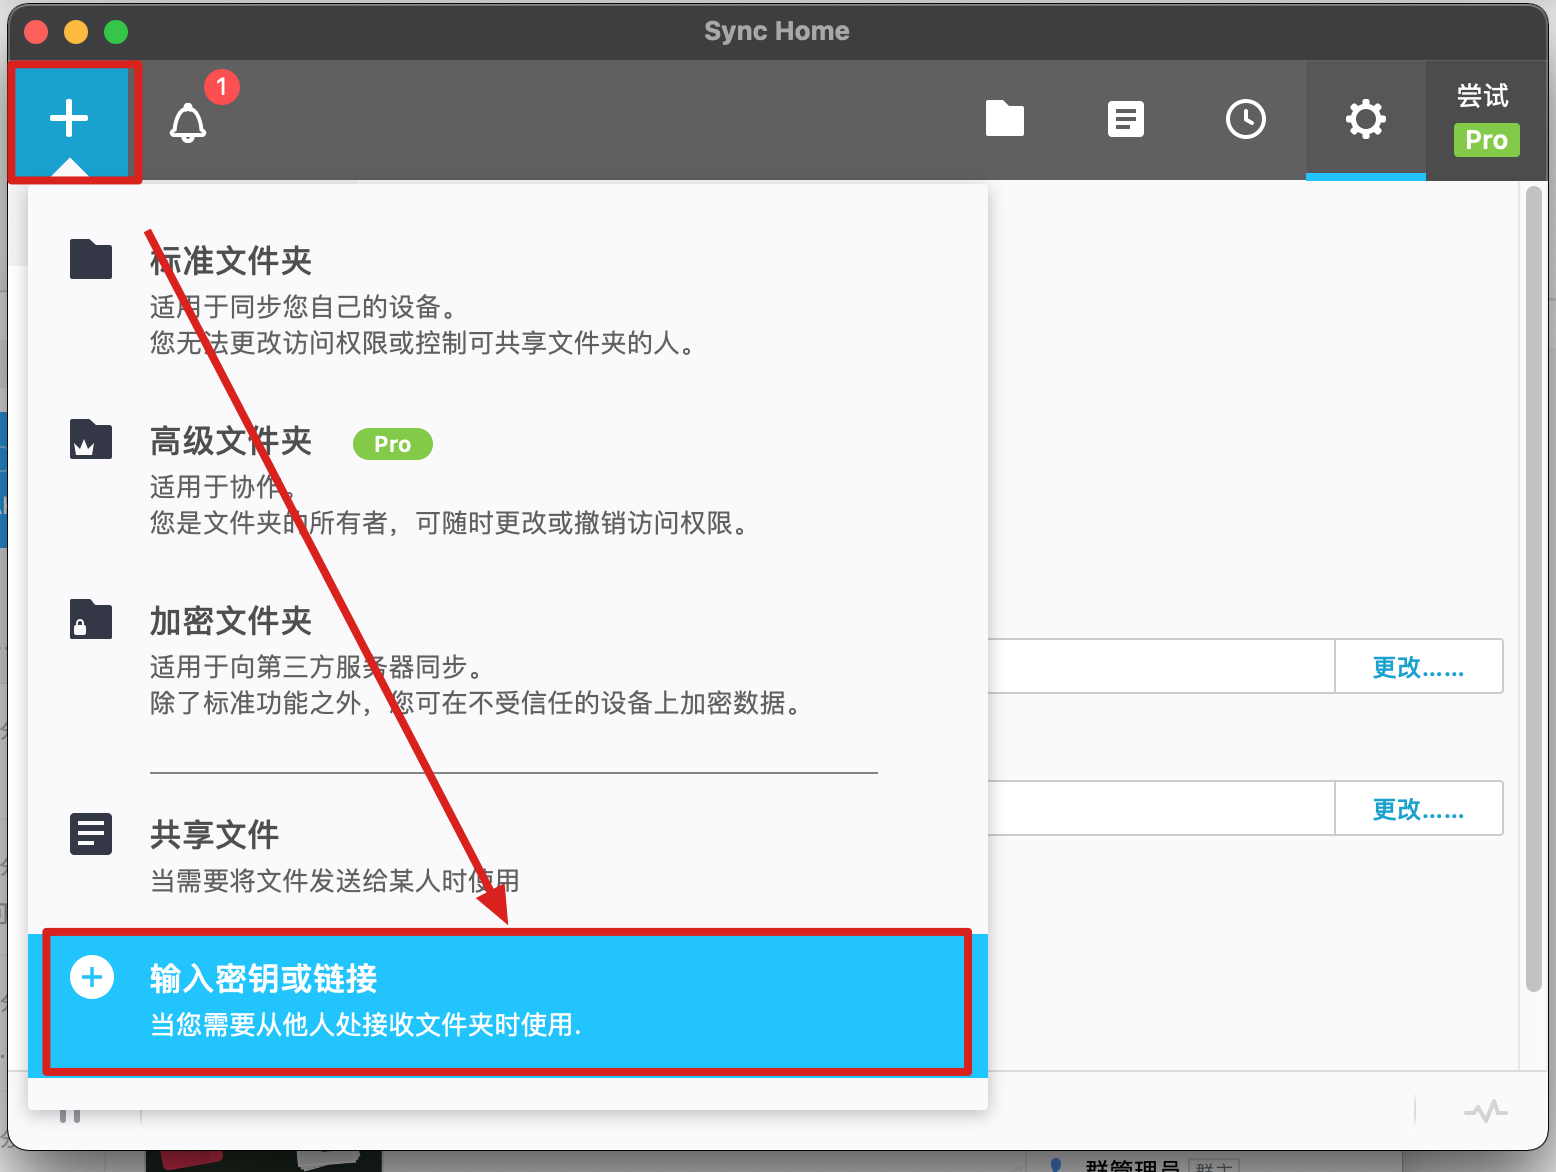Click the second 更改 change button

(x=1418, y=809)
